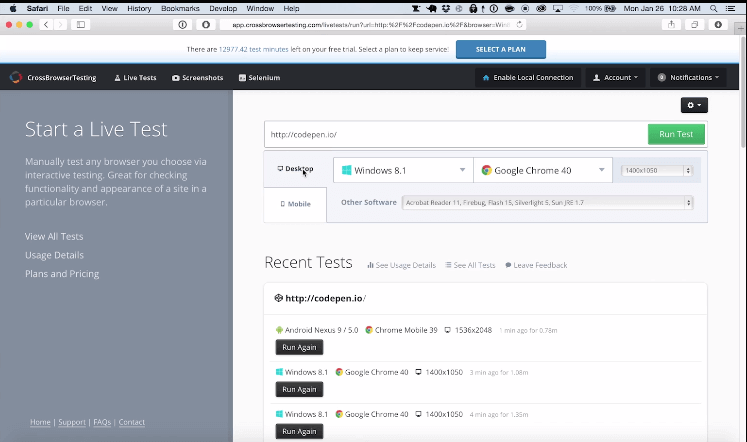
Task: Click the Home footer link
Action: [40, 422]
